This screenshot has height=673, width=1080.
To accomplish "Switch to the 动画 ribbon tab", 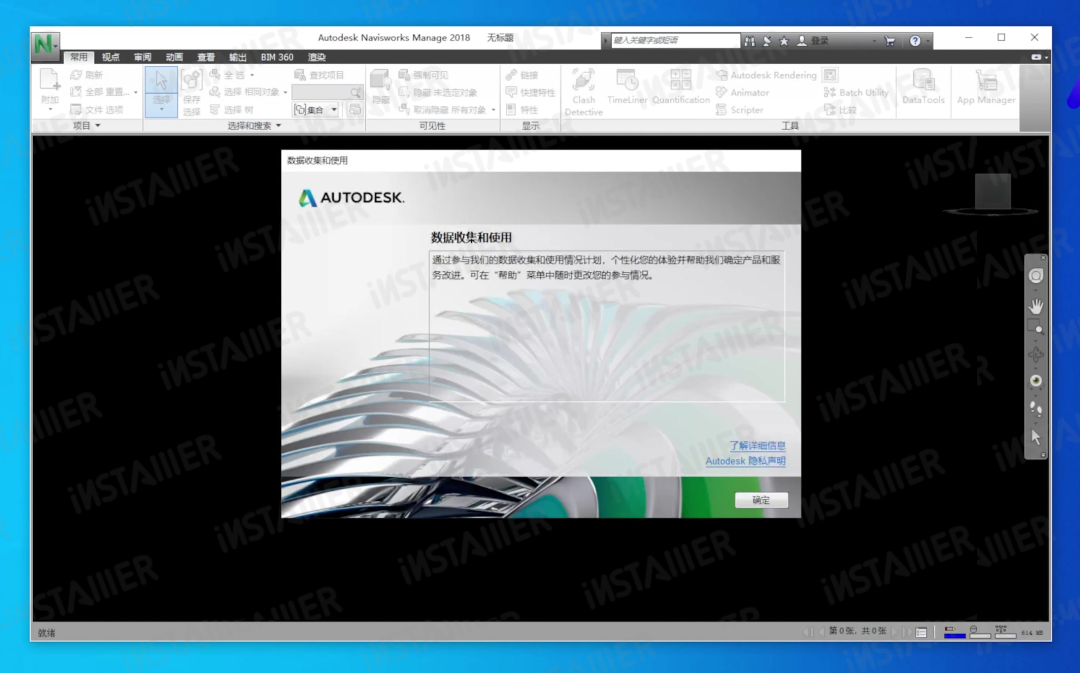I will click(174, 57).
